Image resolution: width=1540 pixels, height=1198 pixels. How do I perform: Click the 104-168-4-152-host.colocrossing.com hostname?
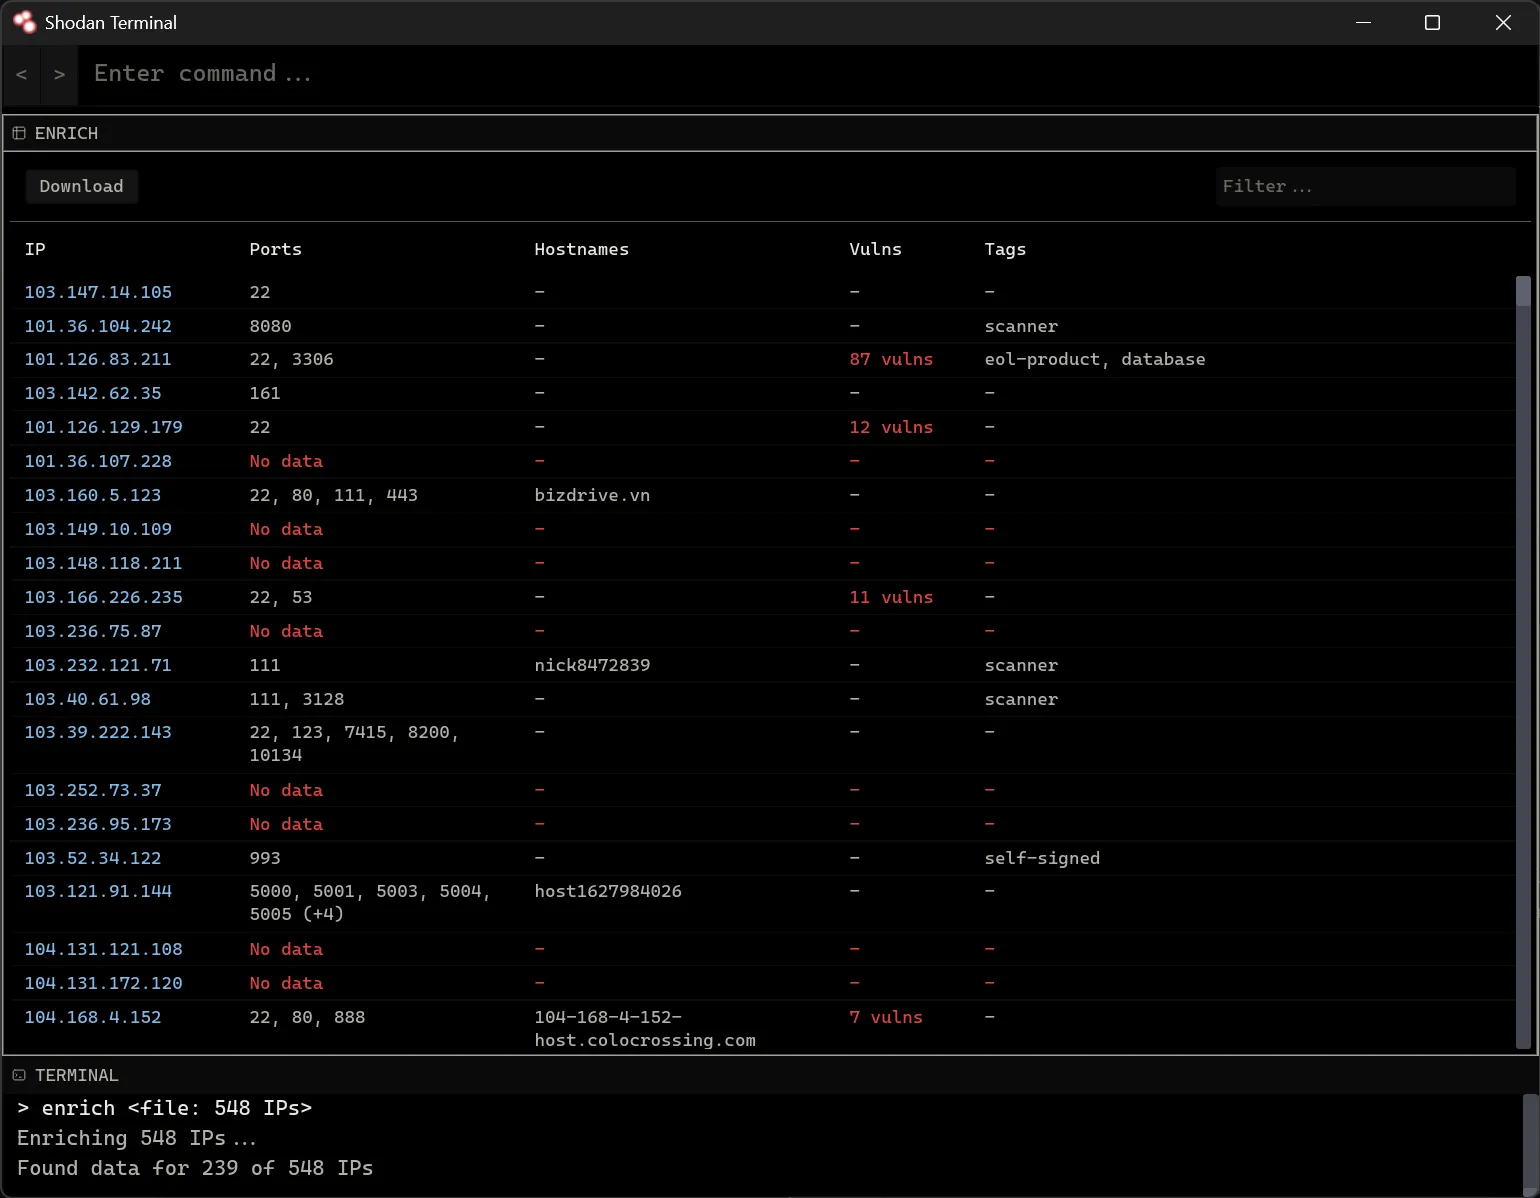645,1028
